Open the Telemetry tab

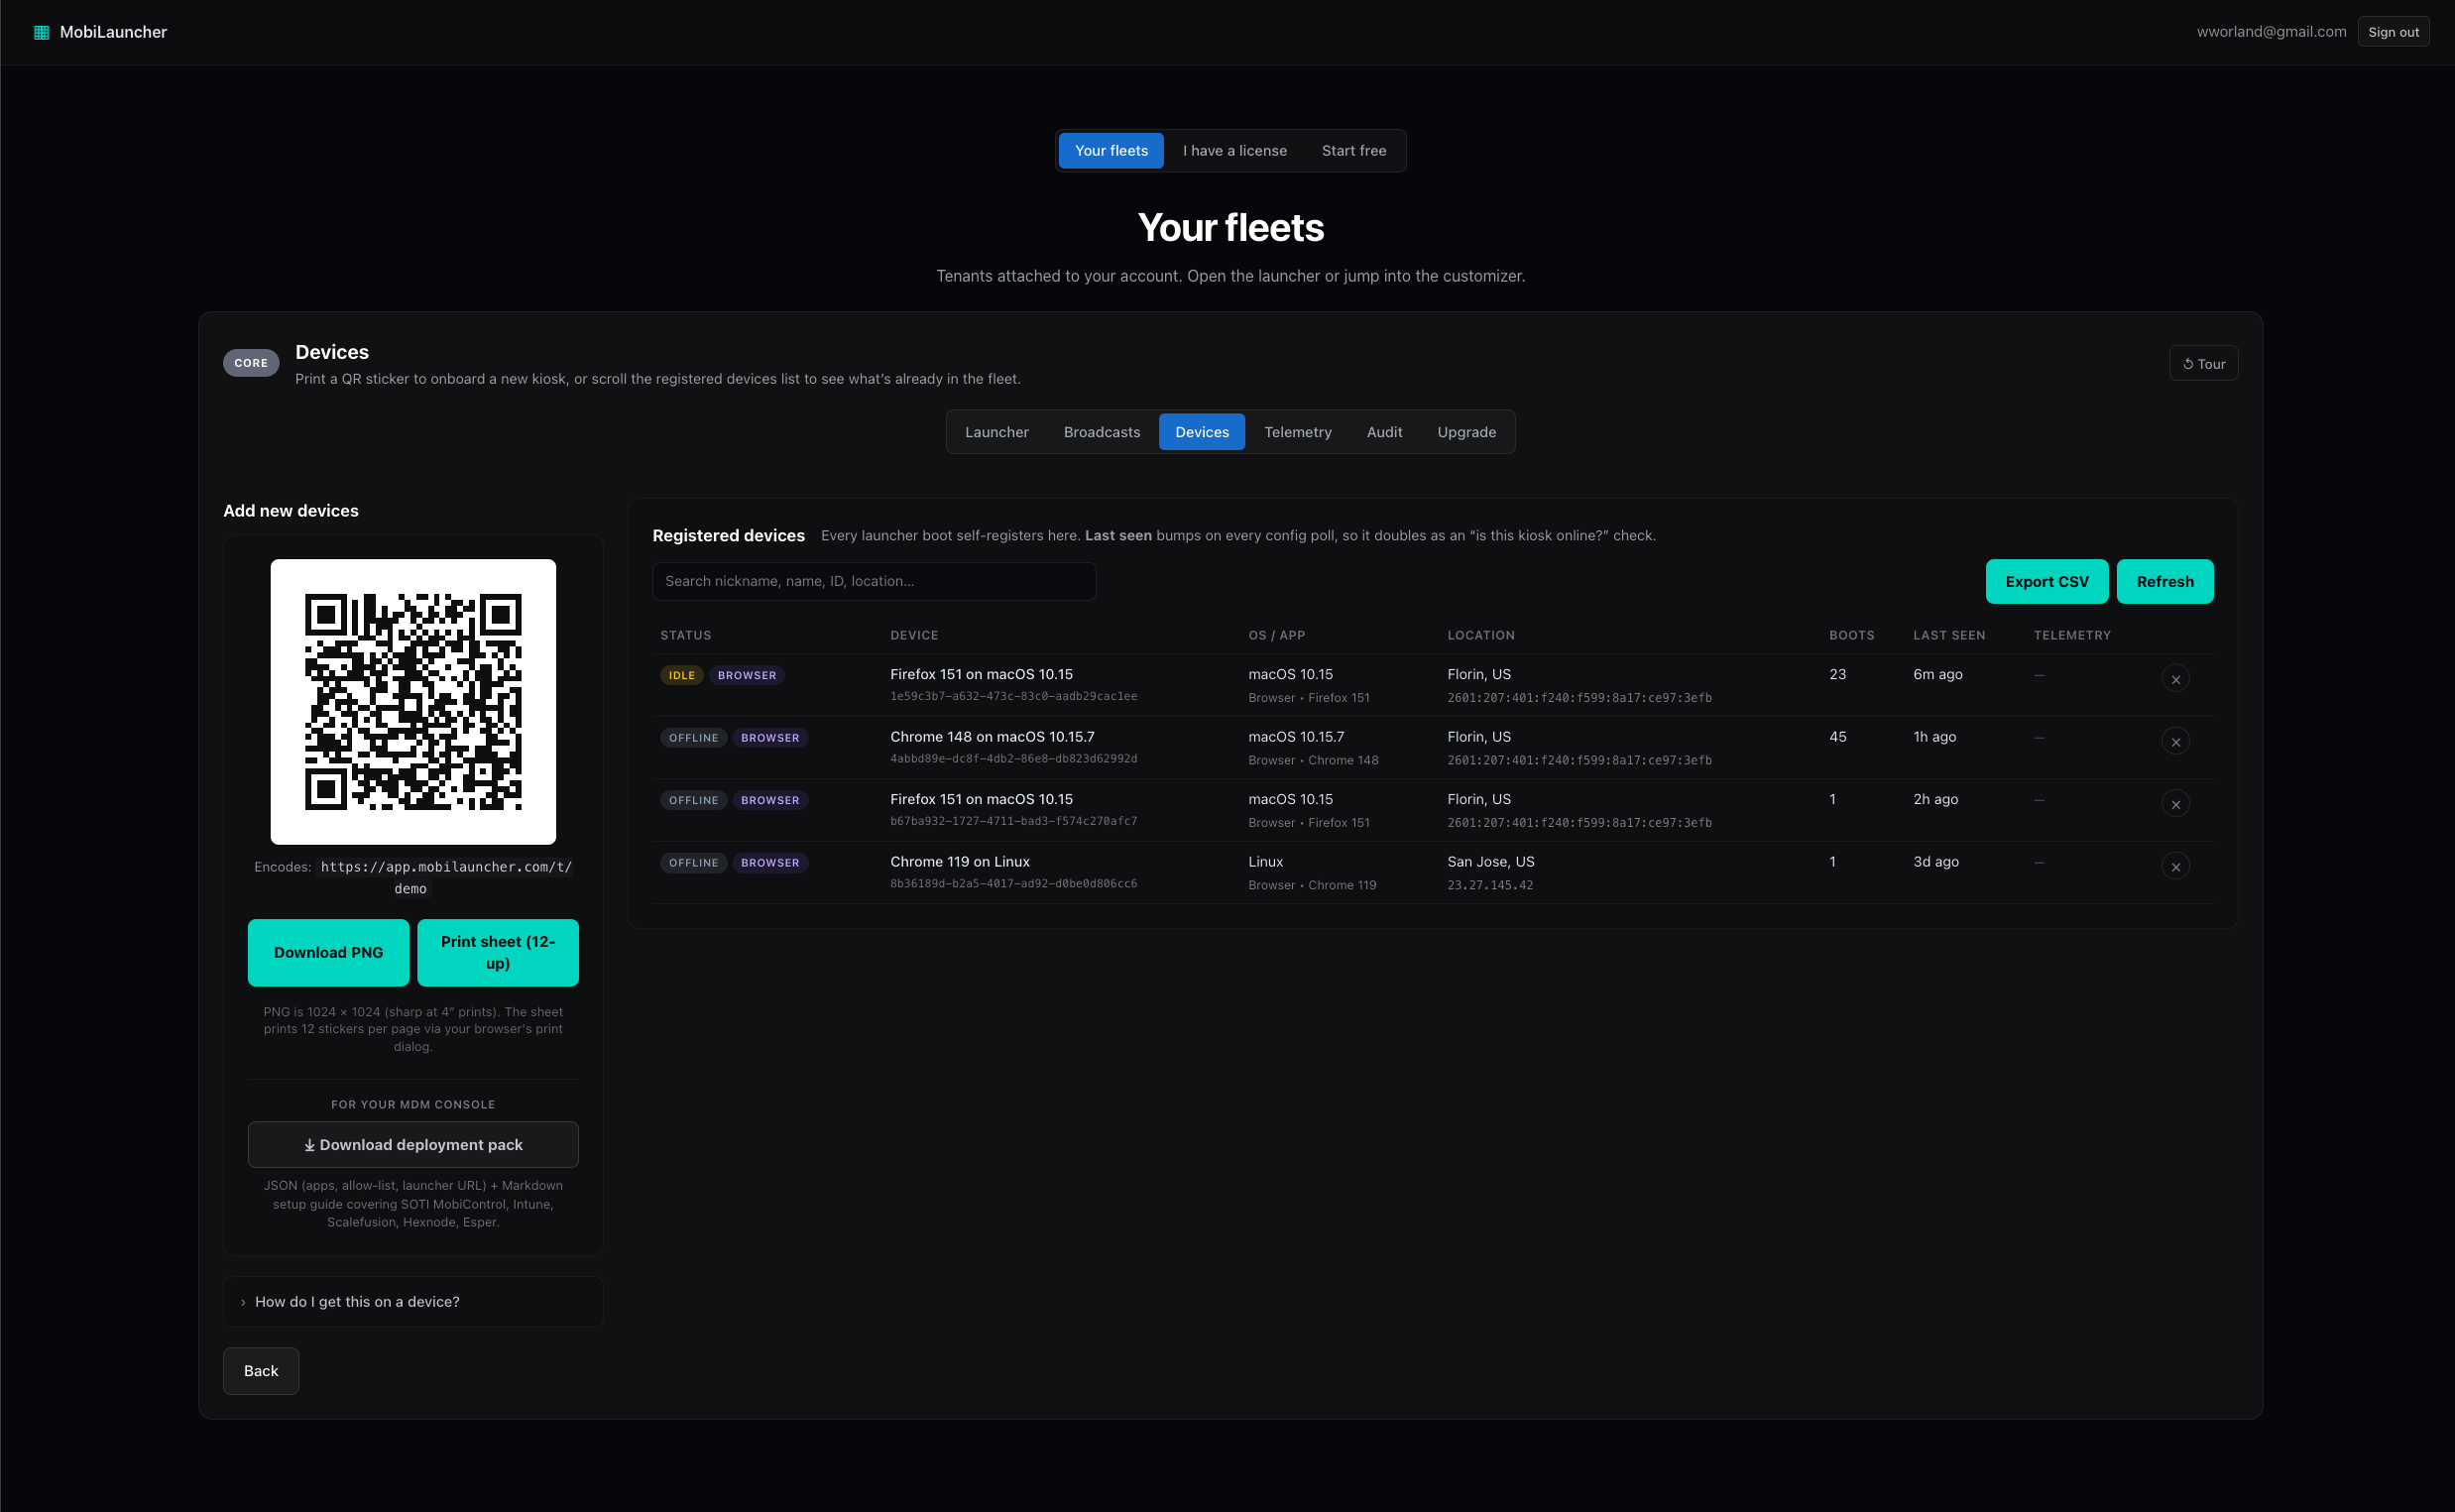(x=1297, y=432)
